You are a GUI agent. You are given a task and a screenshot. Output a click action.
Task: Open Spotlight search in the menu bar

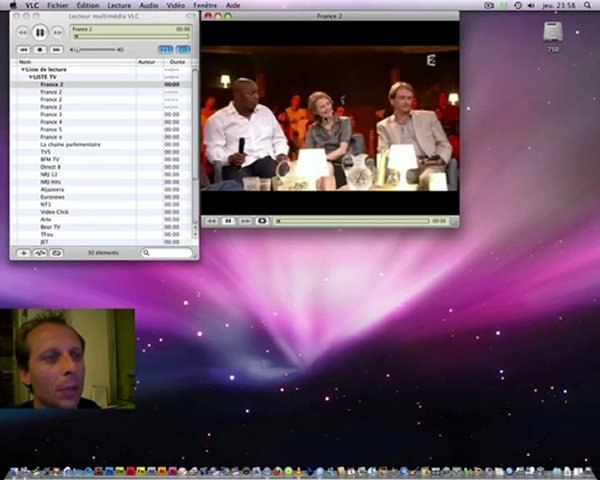(x=587, y=5)
